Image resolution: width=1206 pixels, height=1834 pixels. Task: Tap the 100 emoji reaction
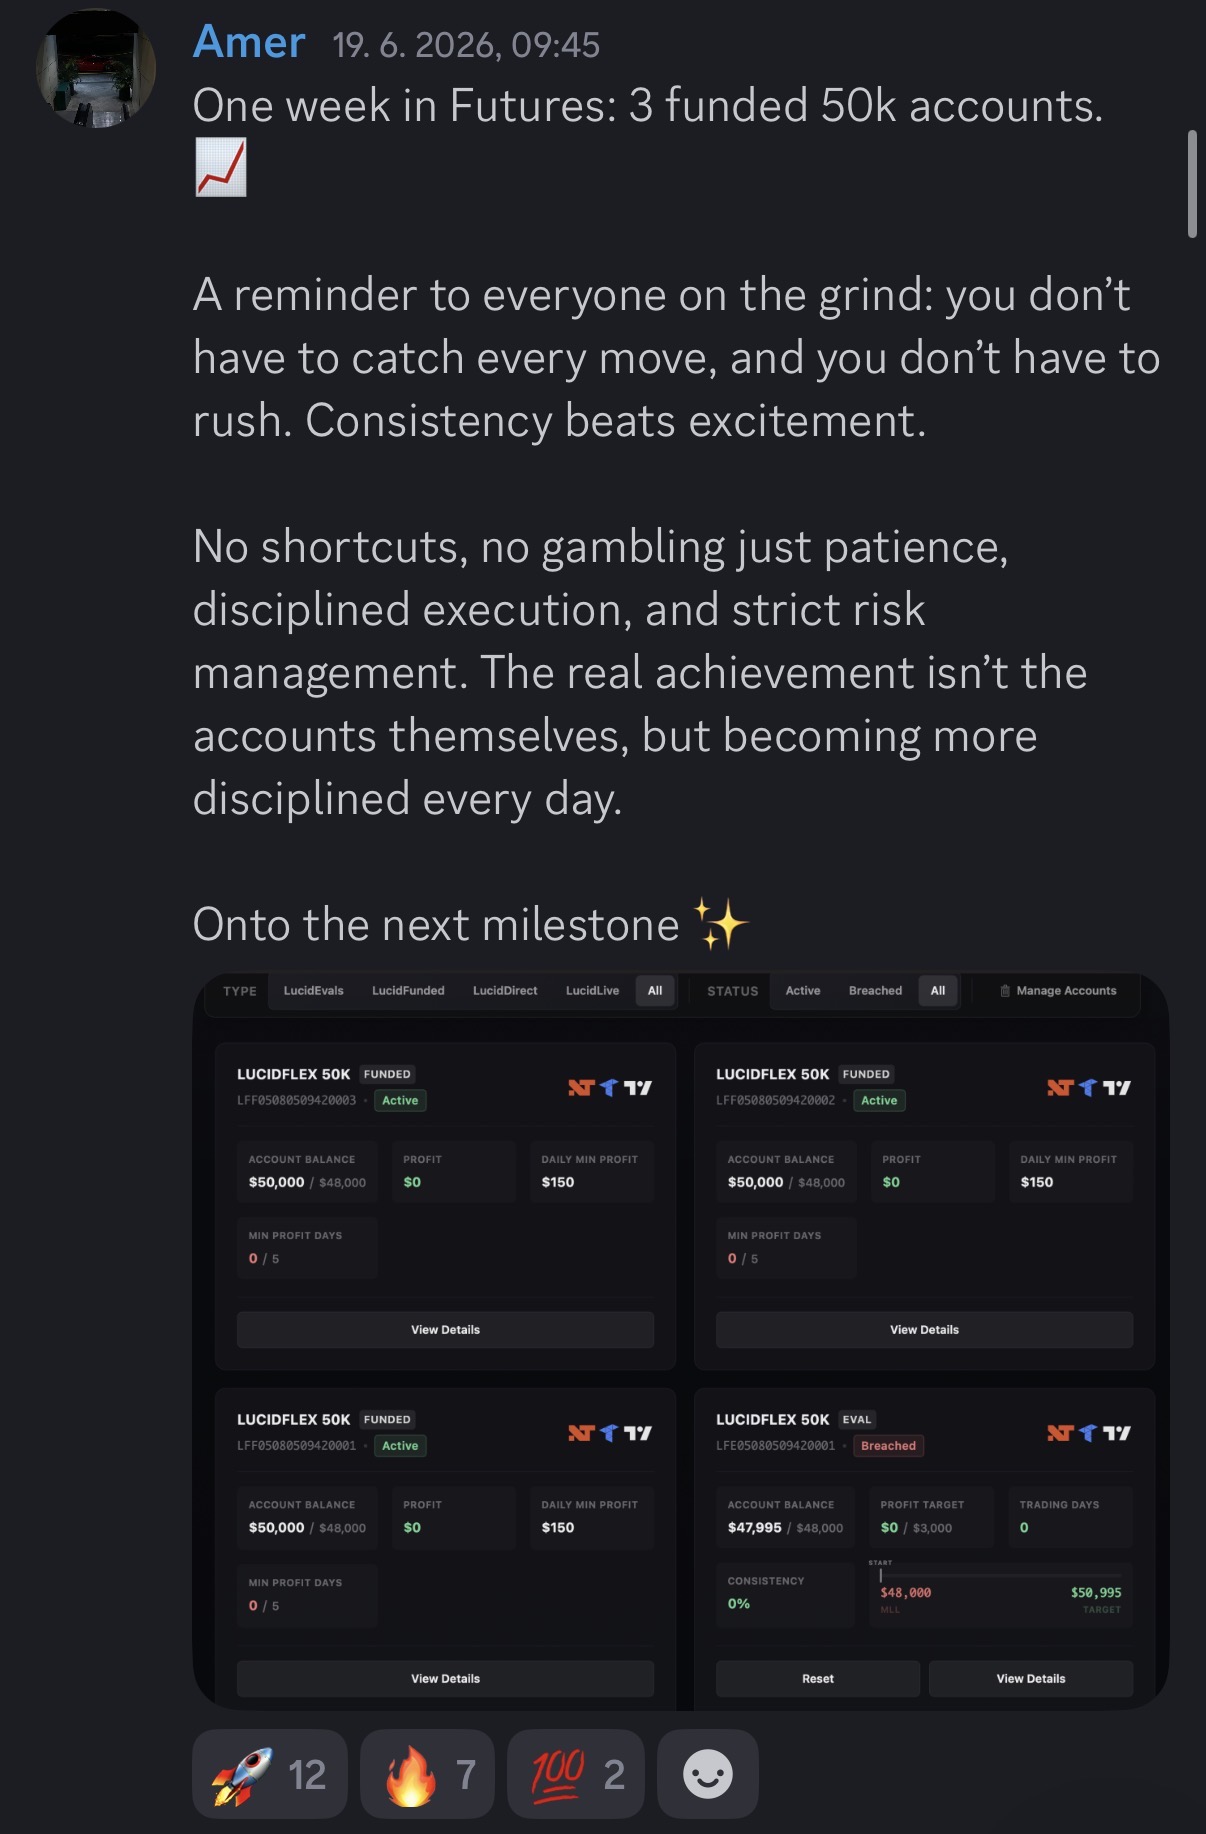(576, 1774)
